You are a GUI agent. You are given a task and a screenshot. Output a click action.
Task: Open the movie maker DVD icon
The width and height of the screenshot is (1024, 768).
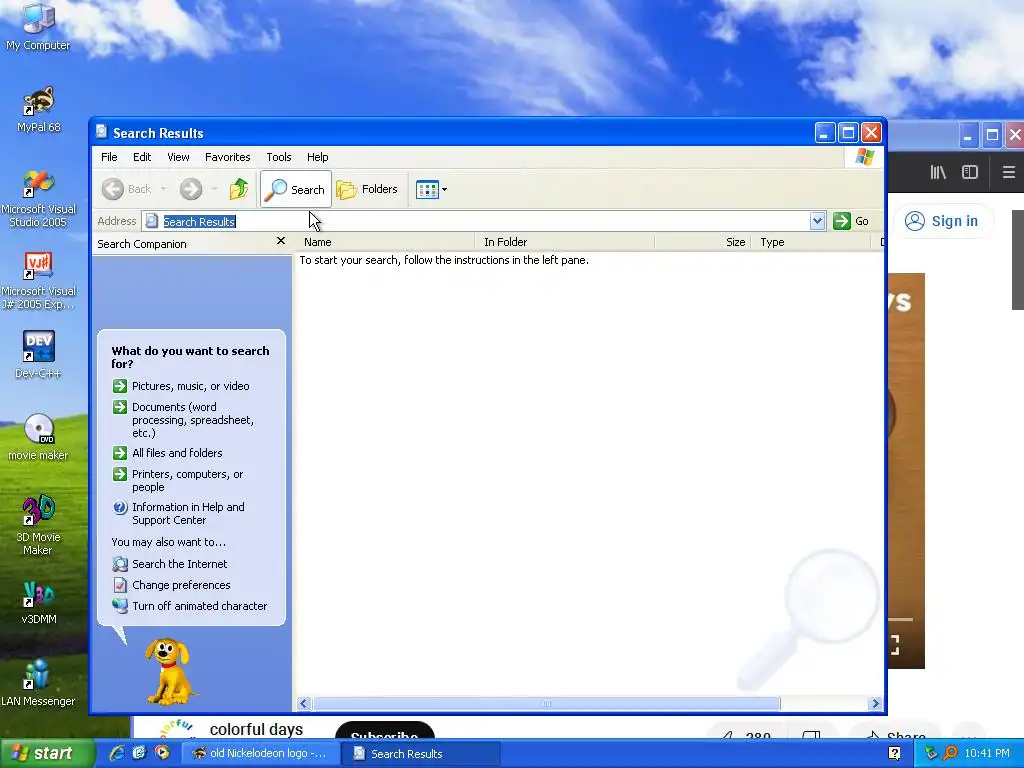(38, 436)
